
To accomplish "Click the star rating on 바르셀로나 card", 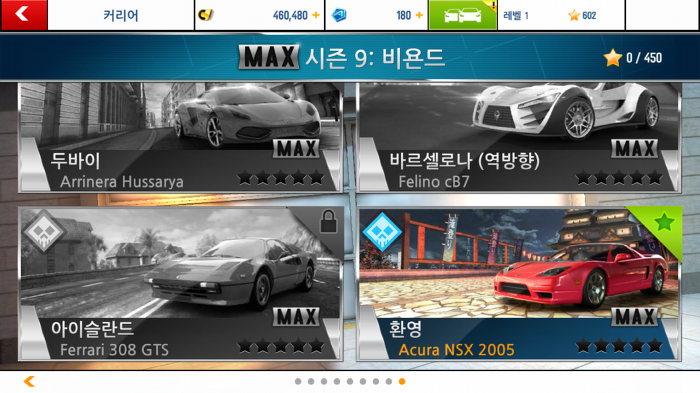I will pos(619,178).
